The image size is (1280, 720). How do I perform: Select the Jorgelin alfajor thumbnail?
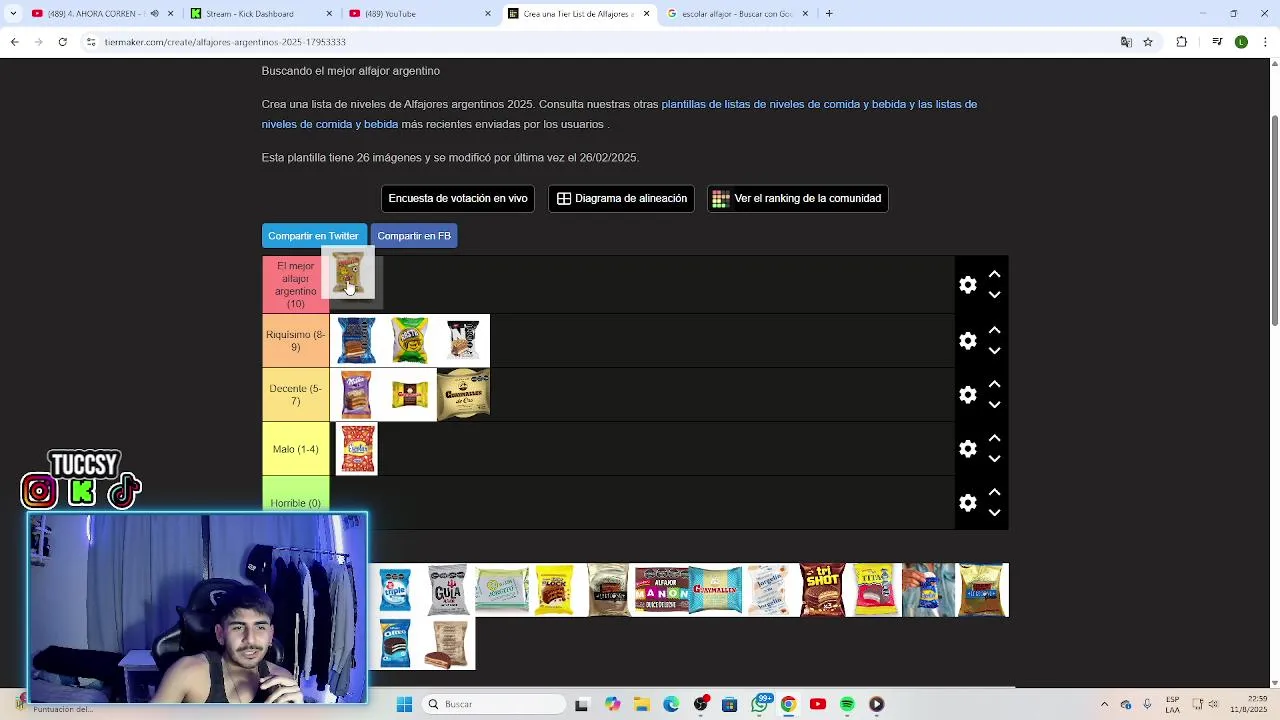pyautogui.click(x=770, y=590)
